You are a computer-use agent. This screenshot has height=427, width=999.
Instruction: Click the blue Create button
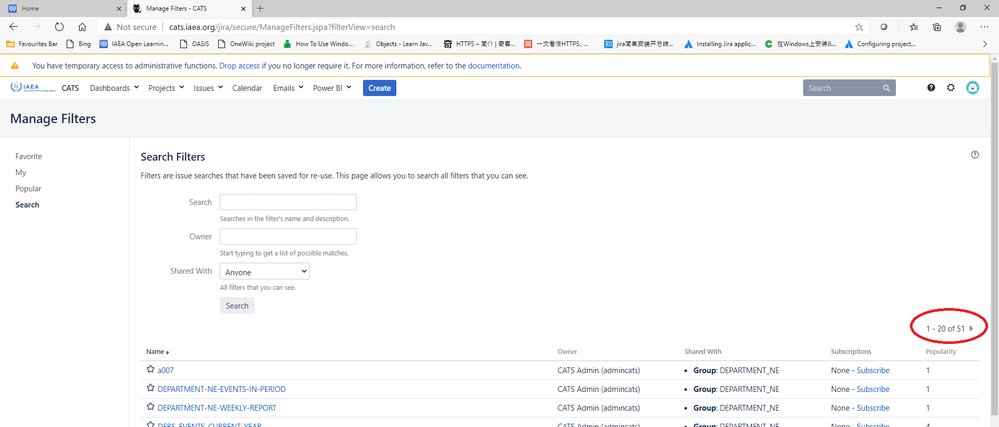coord(379,88)
